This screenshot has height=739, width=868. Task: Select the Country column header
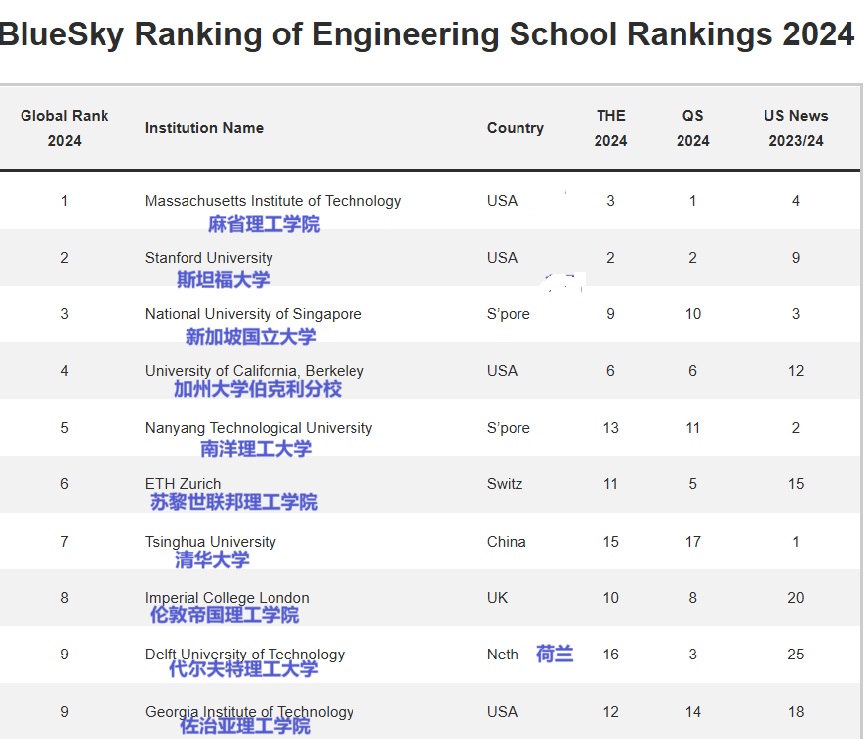coord(515,128)
